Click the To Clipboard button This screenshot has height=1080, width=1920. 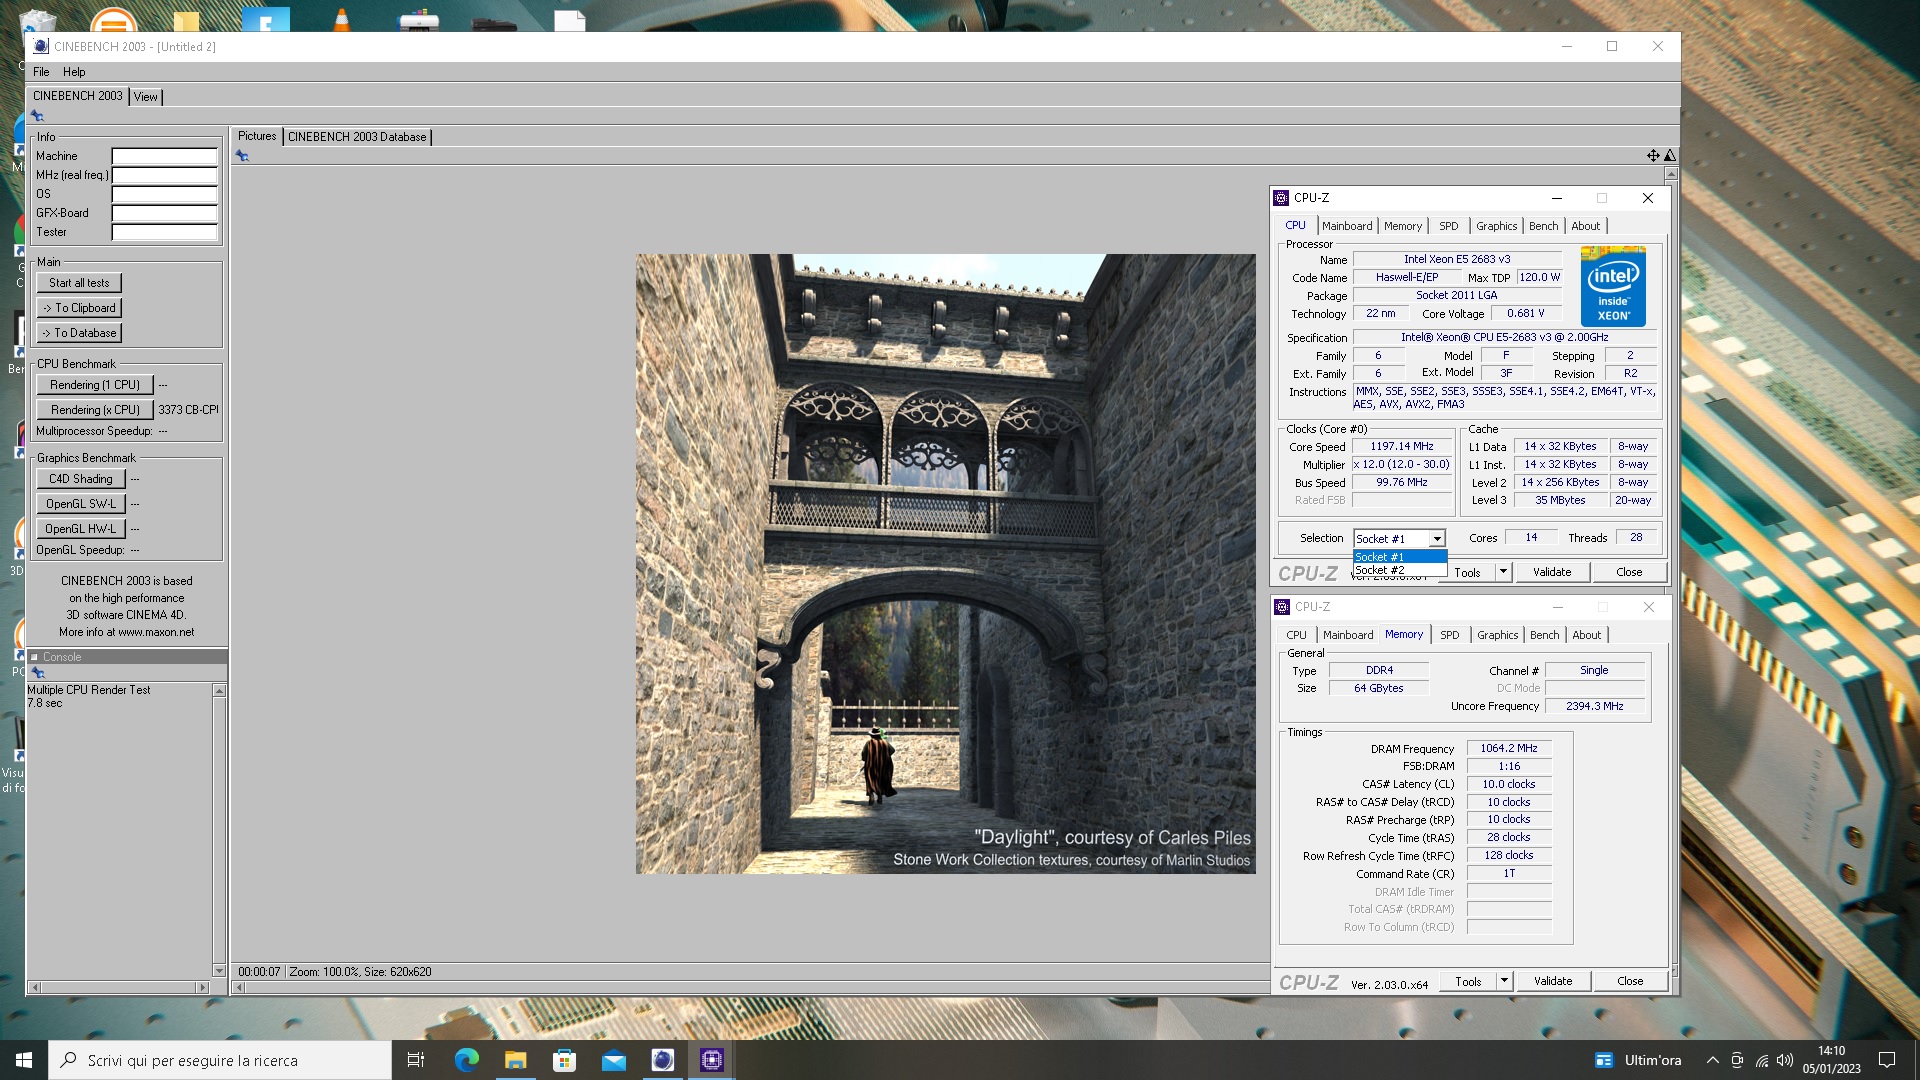pos(79,308)
